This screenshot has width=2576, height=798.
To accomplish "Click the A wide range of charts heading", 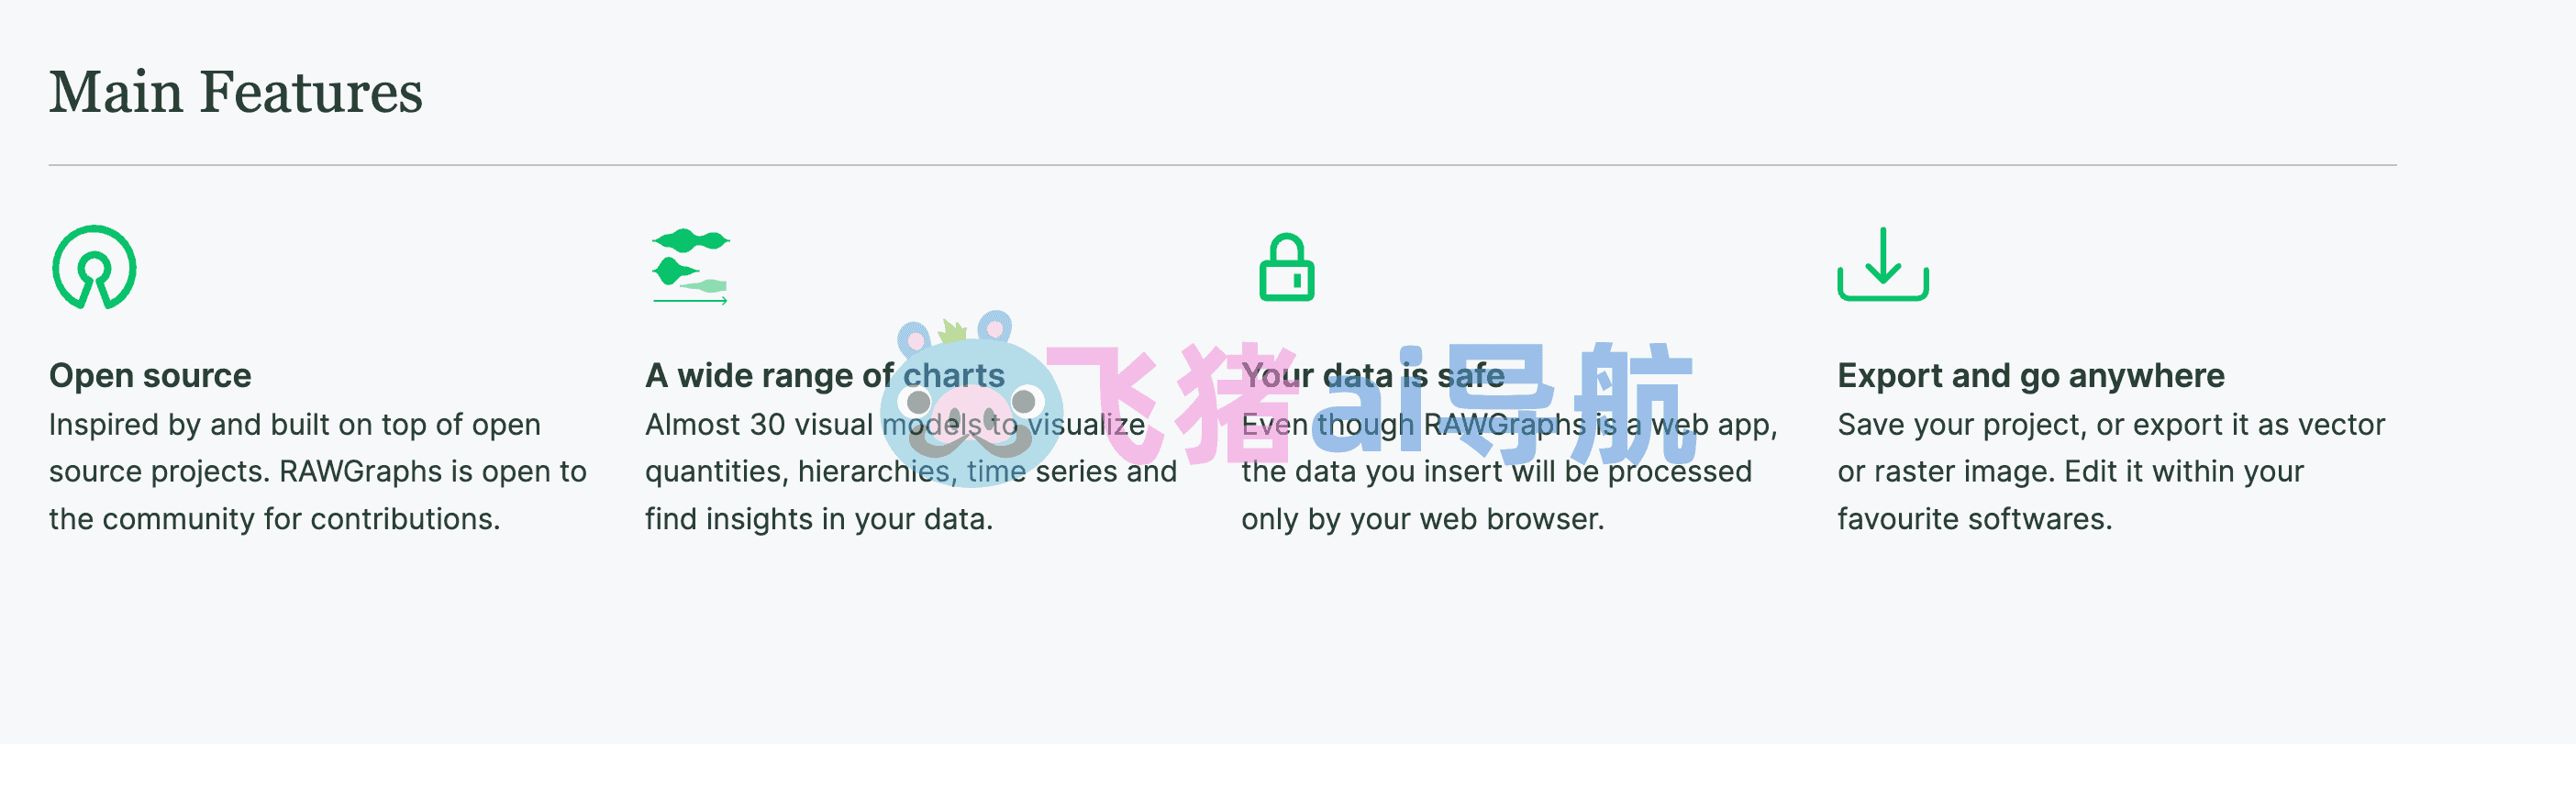I will (x=824, y=376).
